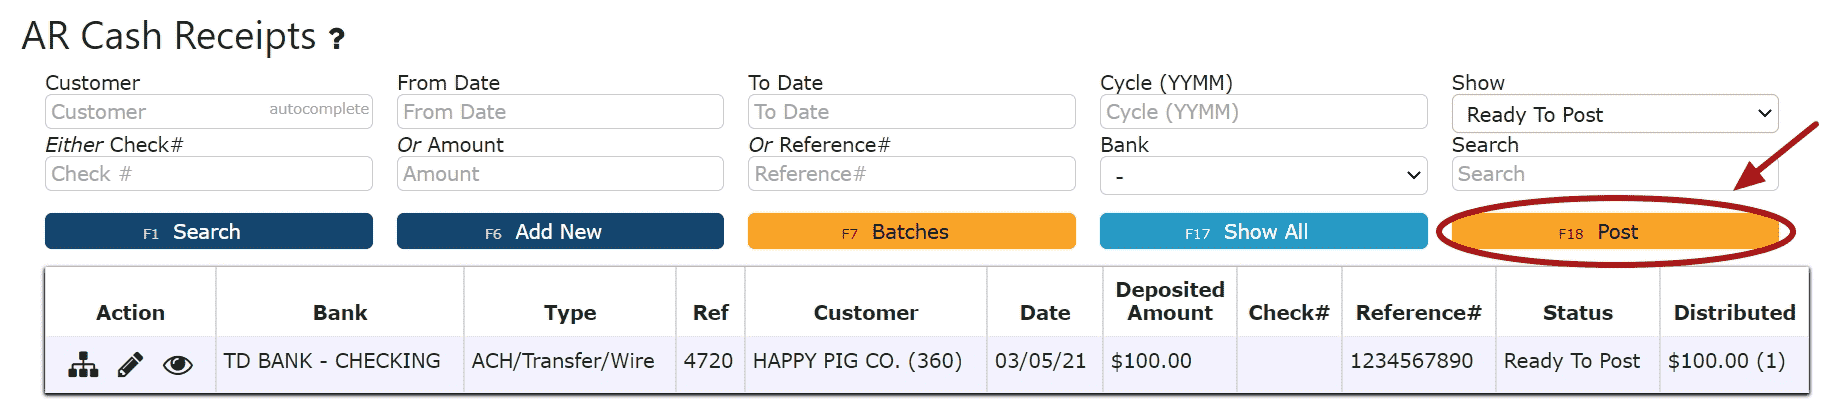Open the help question mark beside AR Cash Receipts
This screenshot has width=1837, height=413.
pos(338,39)
